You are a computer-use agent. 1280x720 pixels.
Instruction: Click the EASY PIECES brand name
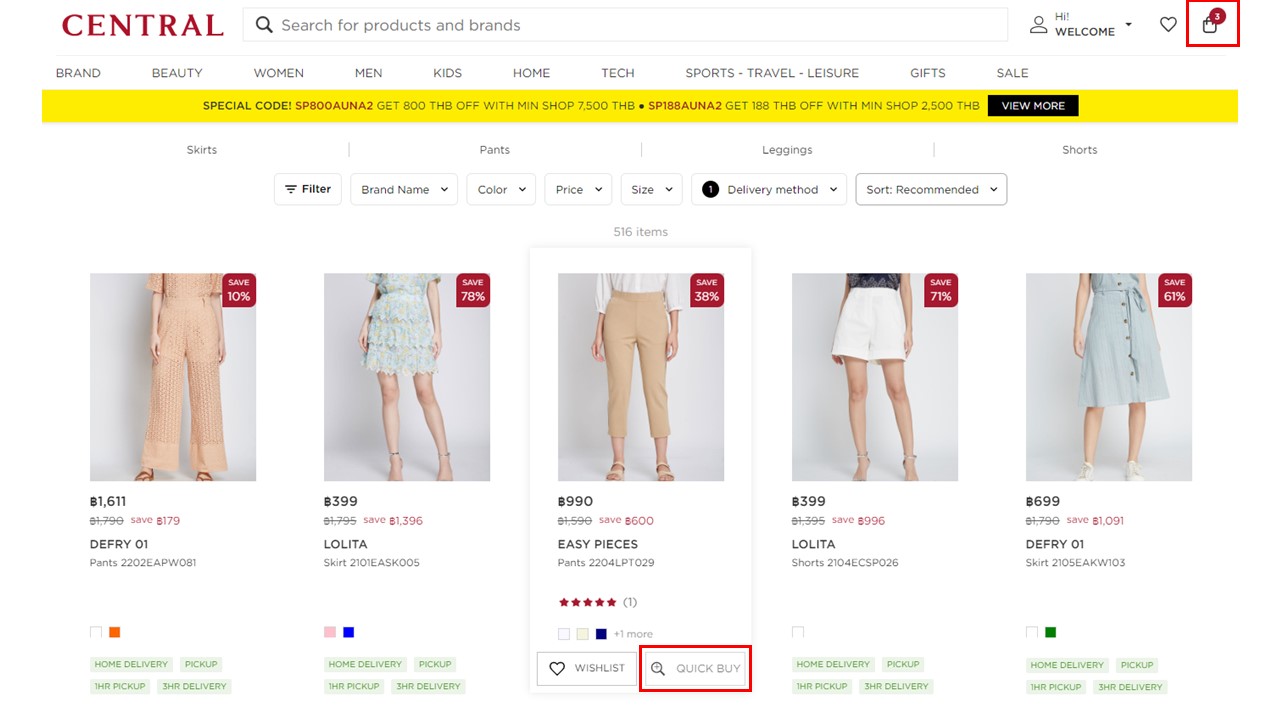[x=598, y=544]
